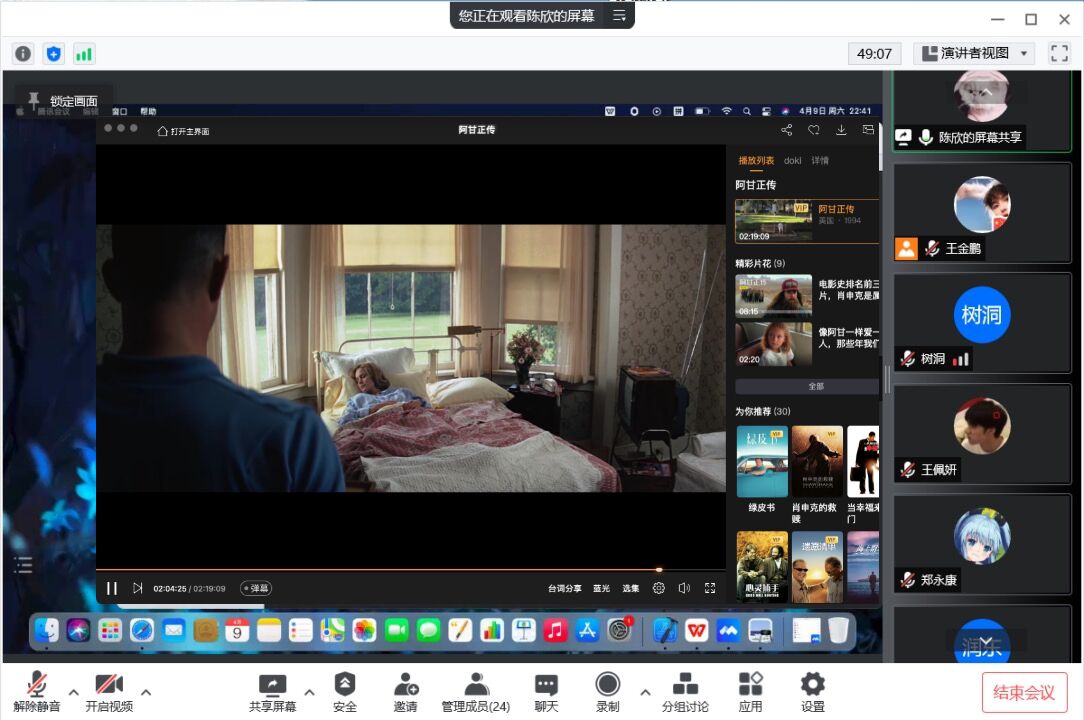Open 管理成员(24) member list

(476, 692)
